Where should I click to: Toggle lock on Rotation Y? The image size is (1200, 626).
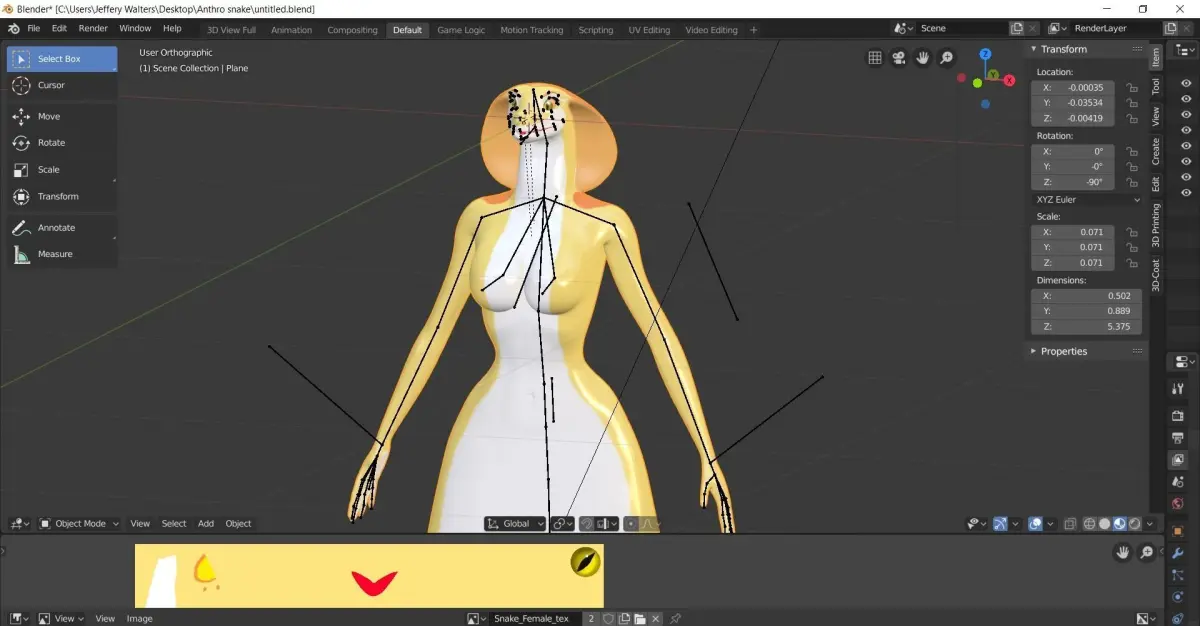click(x=1132, y=167)
